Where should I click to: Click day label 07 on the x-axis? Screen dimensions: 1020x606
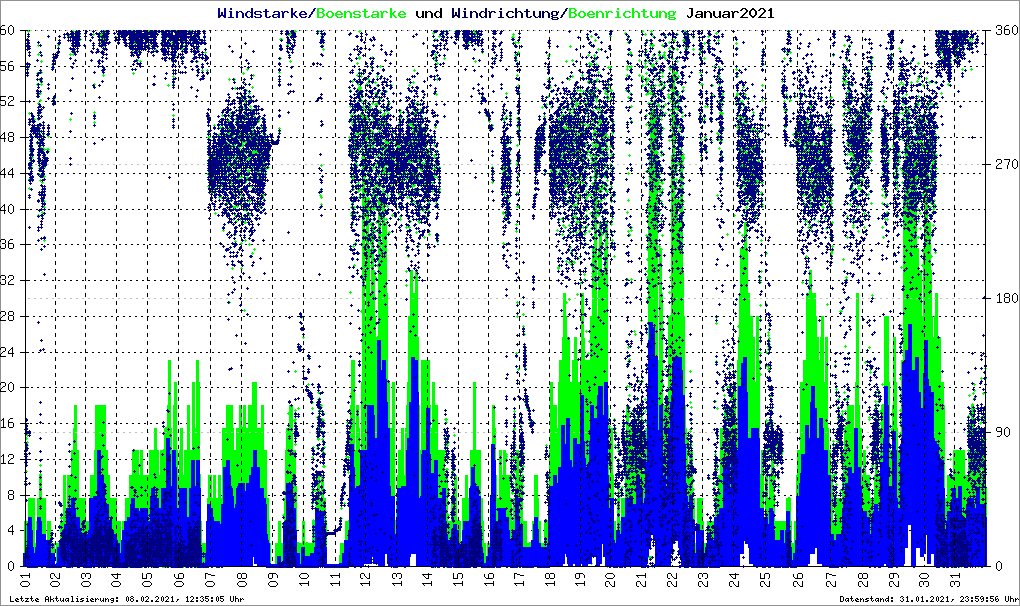pyautogui.click(x=211, y=579)
